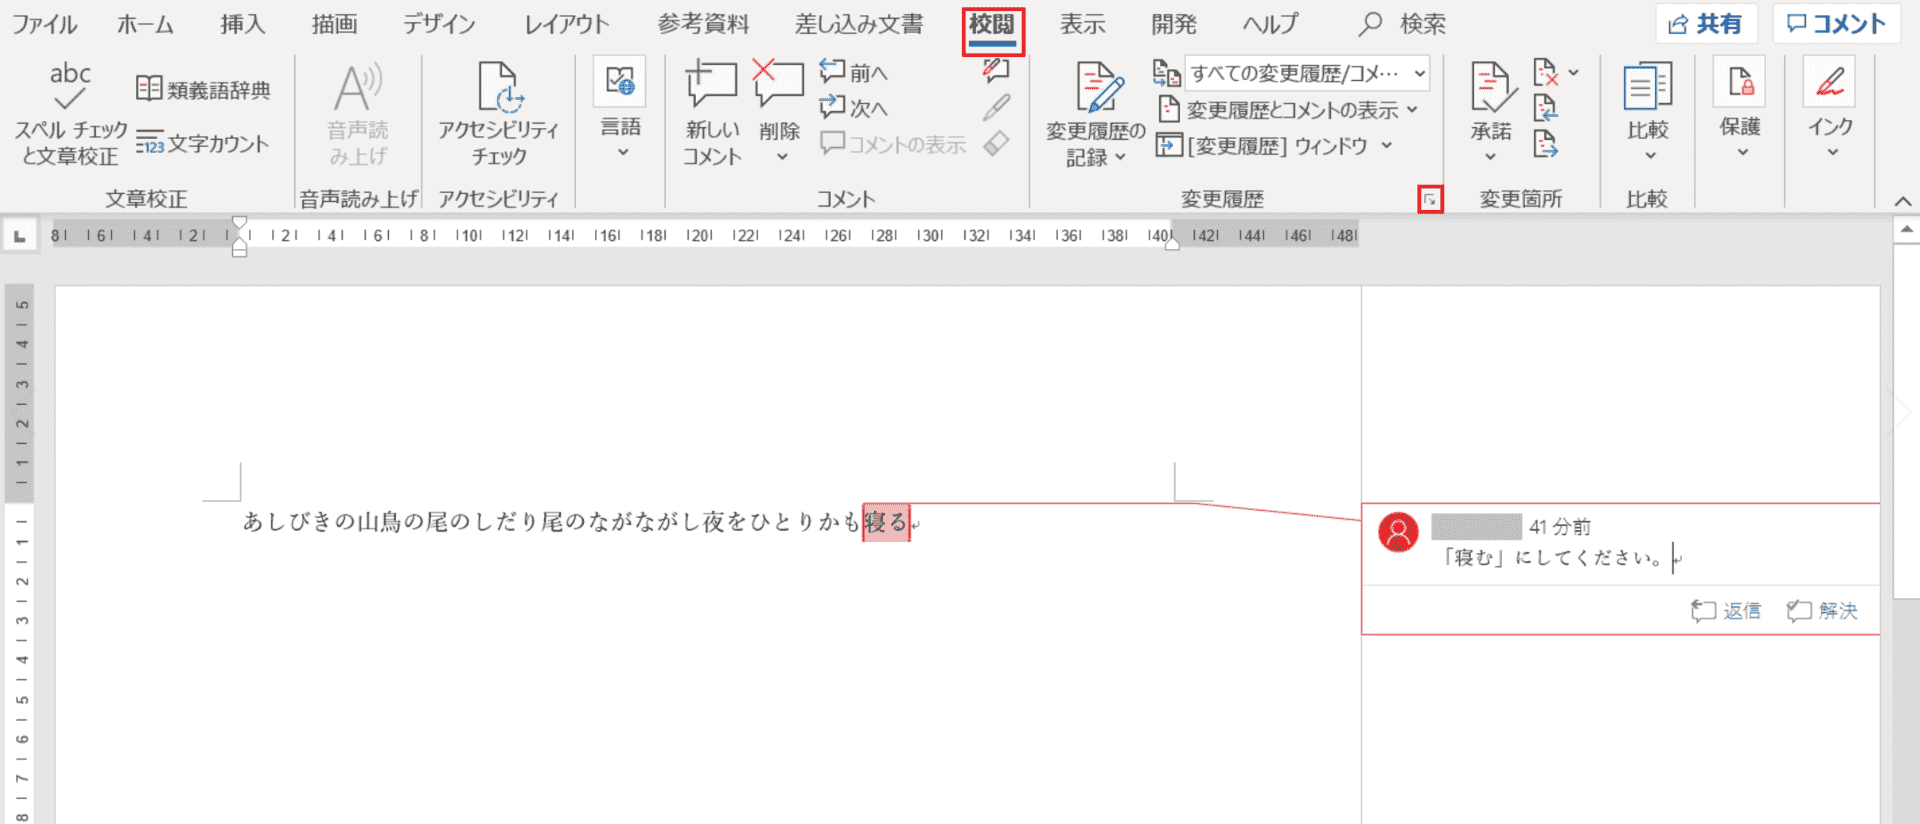Switch to the Layout (レイアウト) tab
Screen dimensions: 1920x824
pos(567,24)
